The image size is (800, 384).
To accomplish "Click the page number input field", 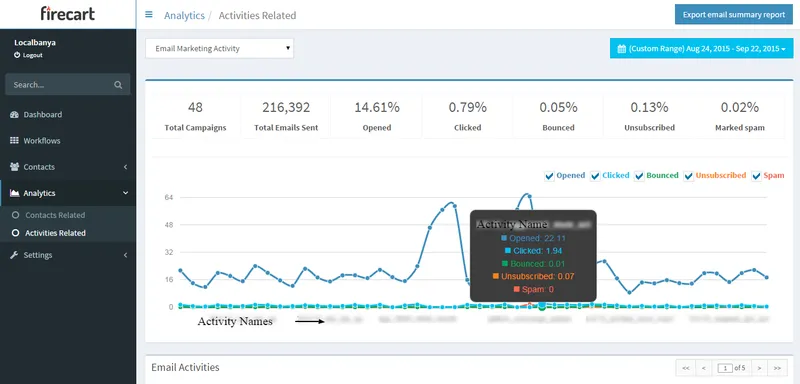I will [x=725, y=368].
